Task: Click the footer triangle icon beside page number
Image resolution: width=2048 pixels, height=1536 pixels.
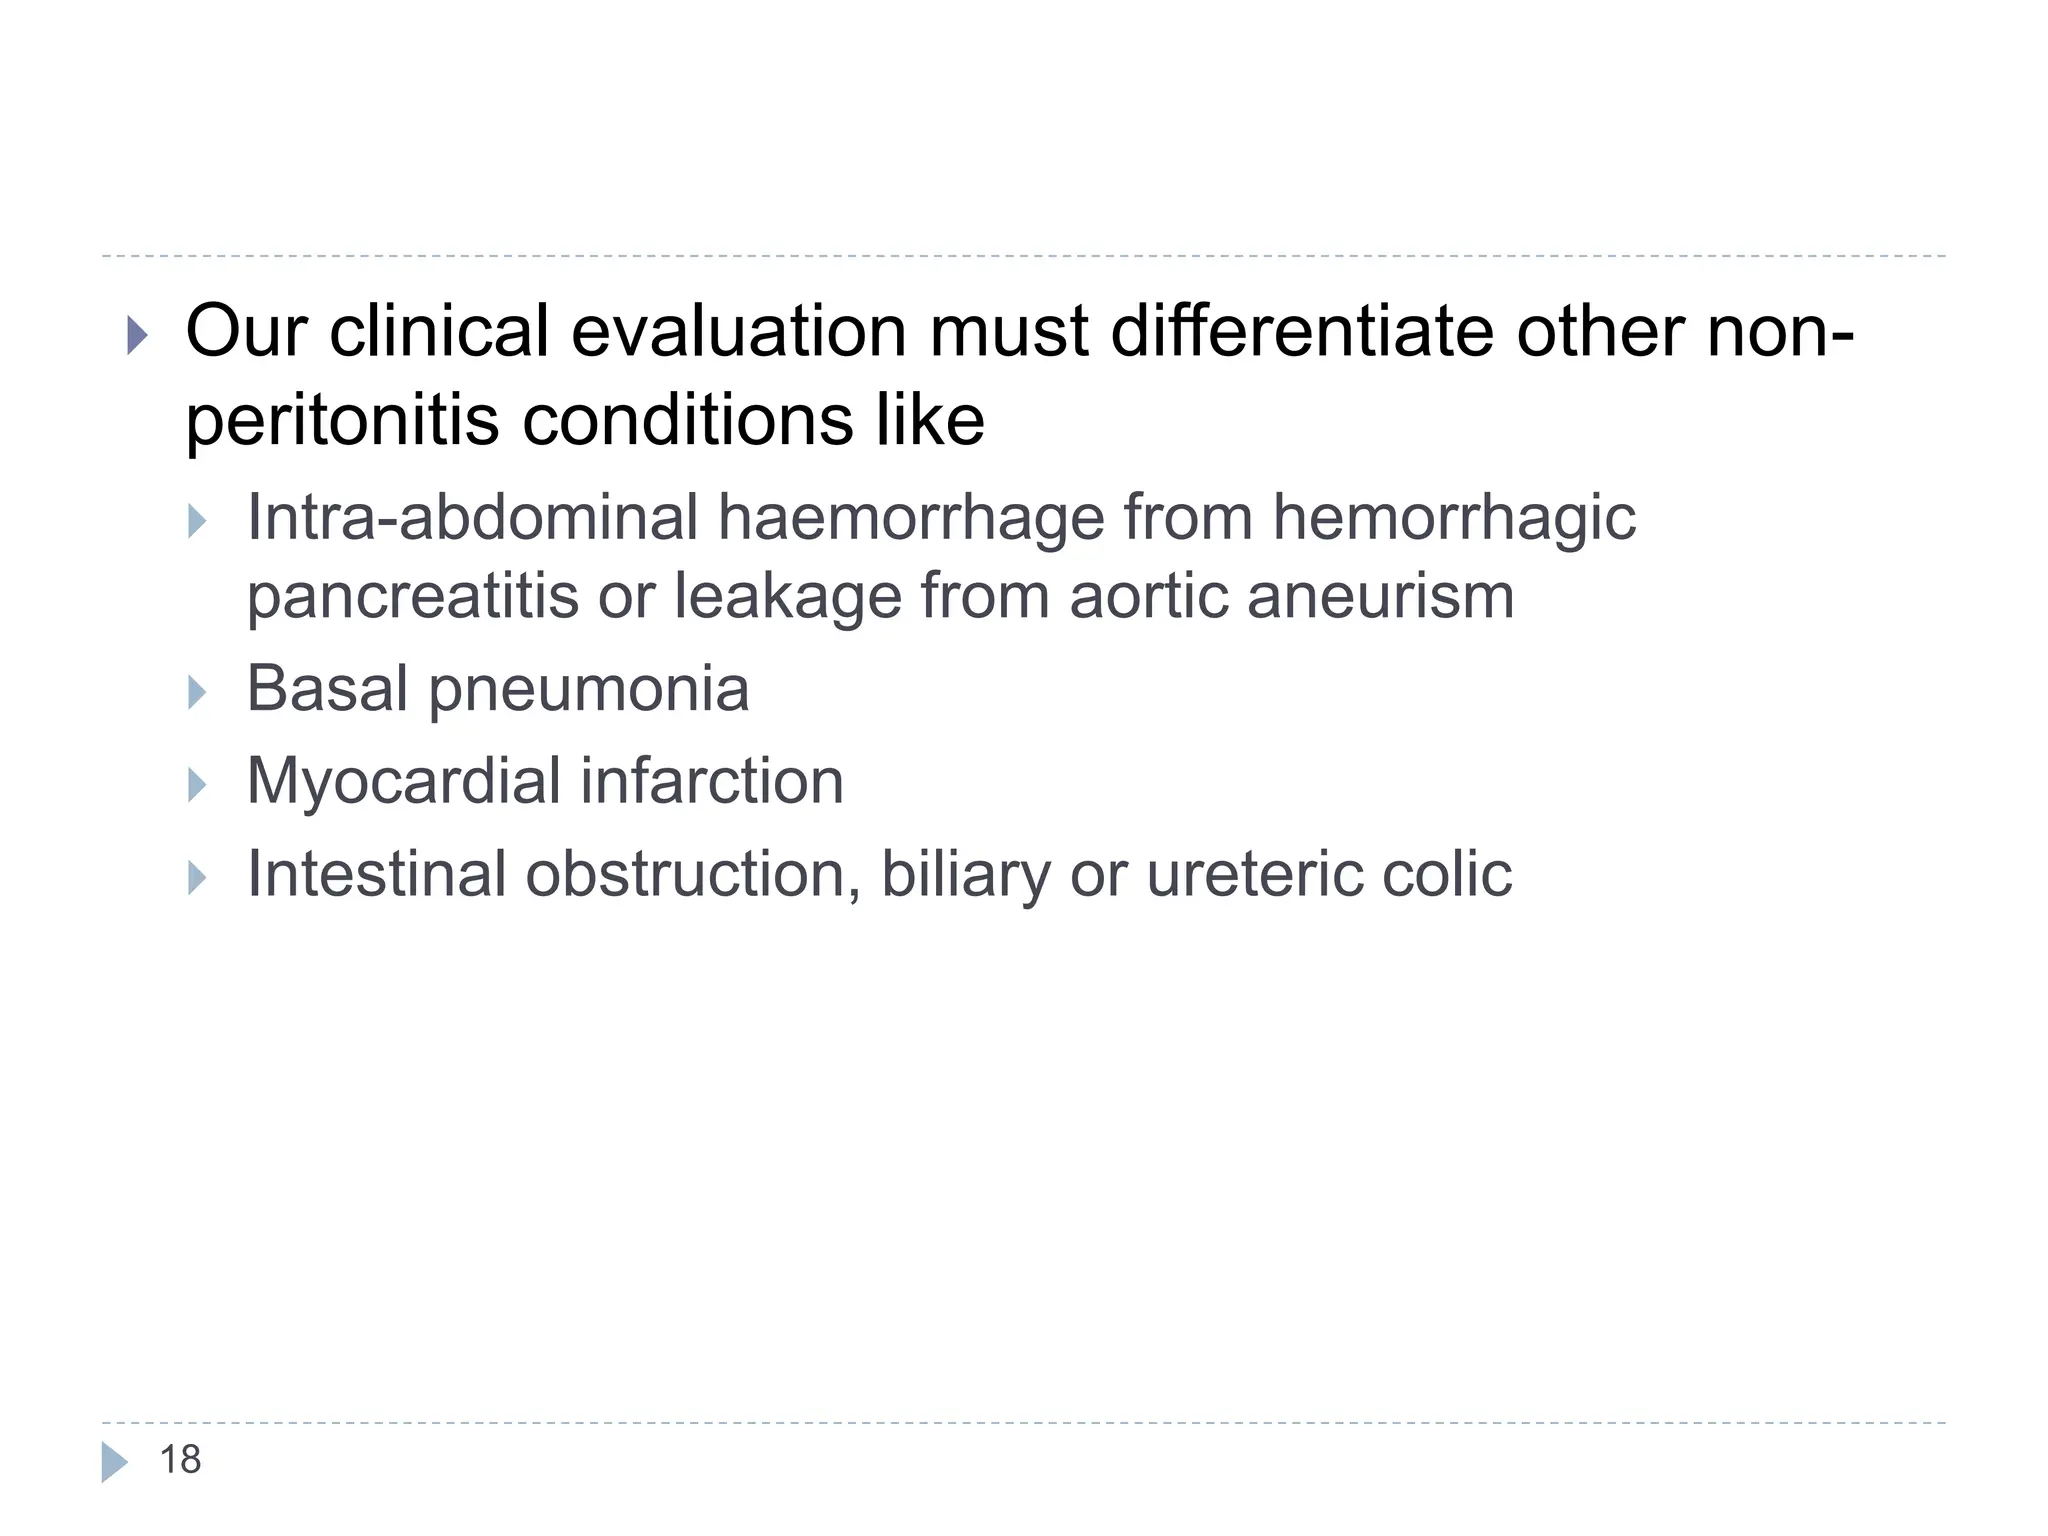Action: click(115, 1461)
